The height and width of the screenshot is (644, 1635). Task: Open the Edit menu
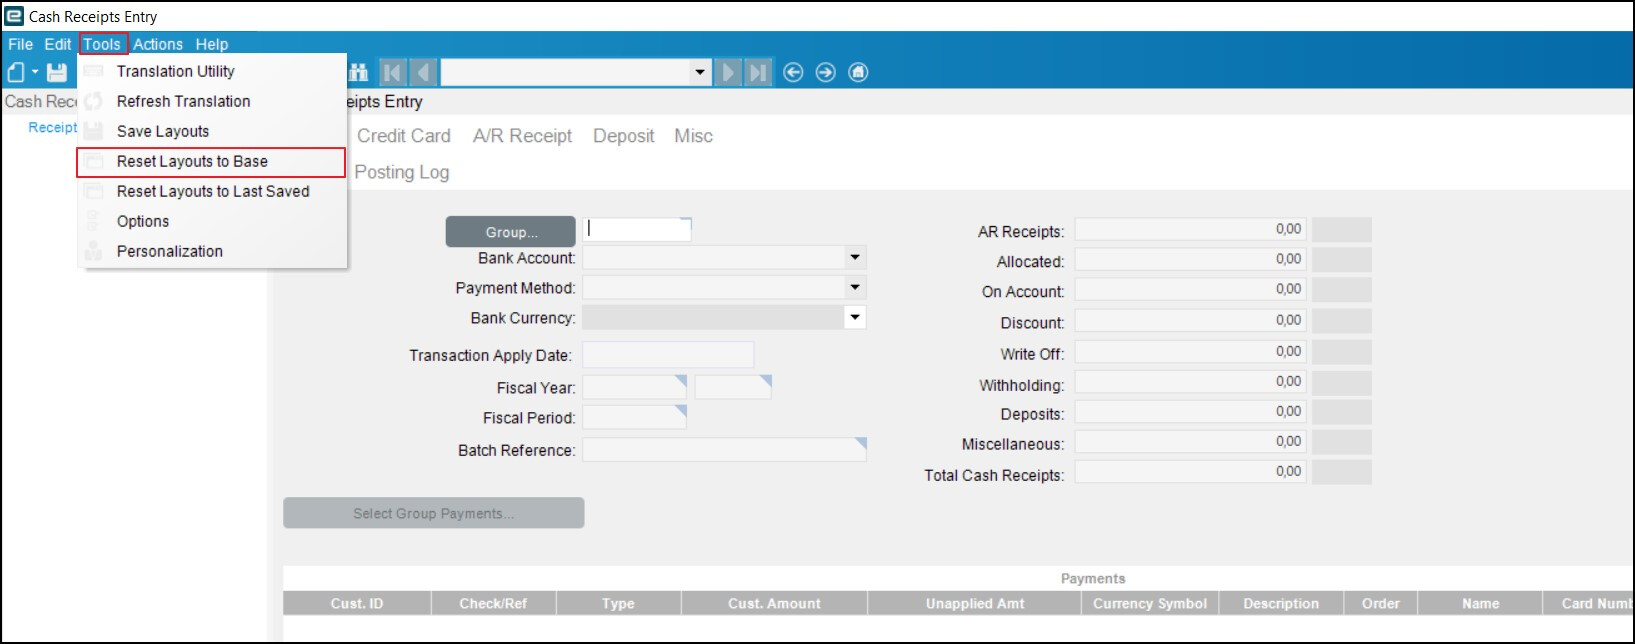coord(58,44)
